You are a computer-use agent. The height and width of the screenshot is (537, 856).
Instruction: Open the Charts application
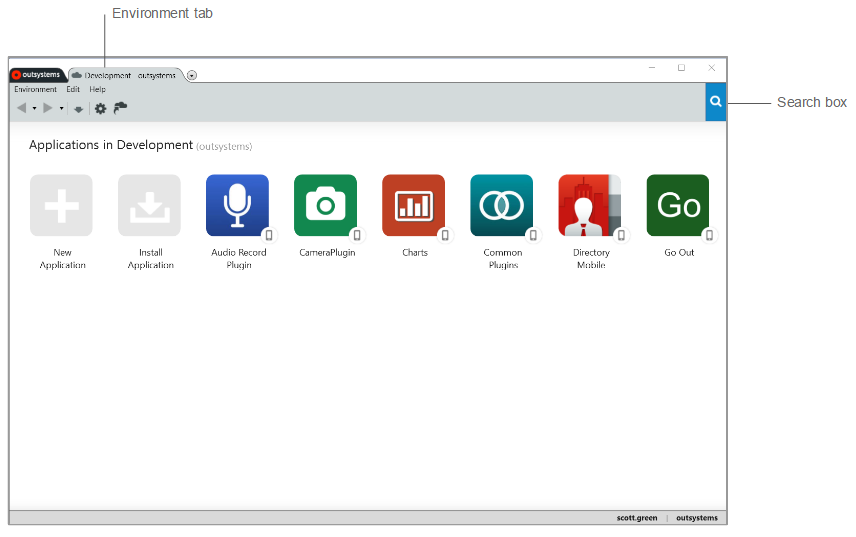pyautogui.click(x=413, y=205)
